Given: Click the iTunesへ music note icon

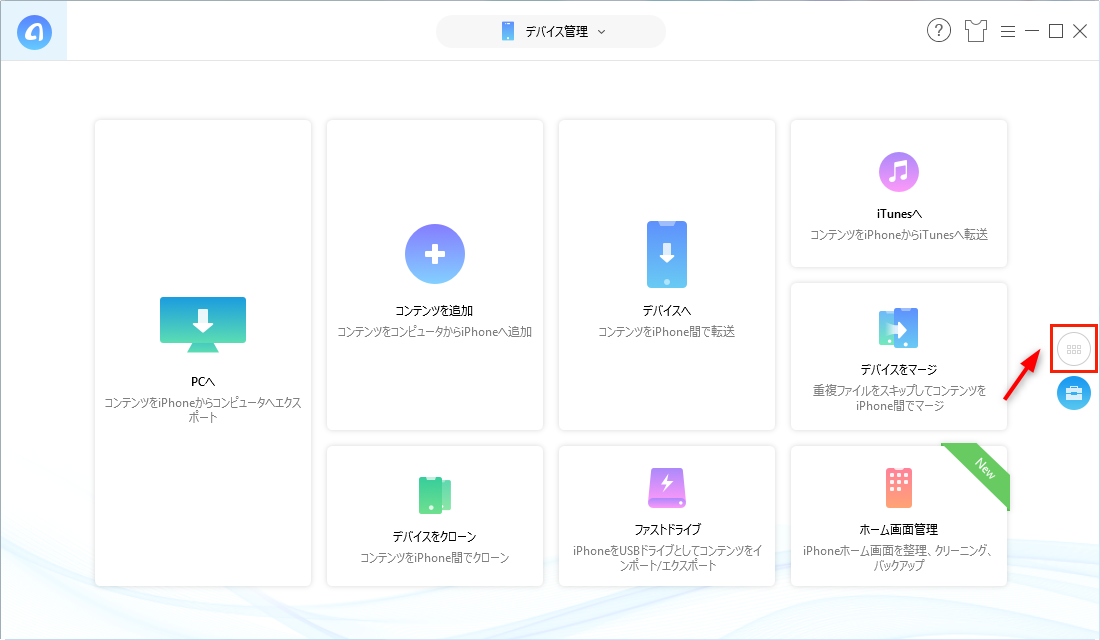Looking at the screenshot, I should tap(899, 171).
